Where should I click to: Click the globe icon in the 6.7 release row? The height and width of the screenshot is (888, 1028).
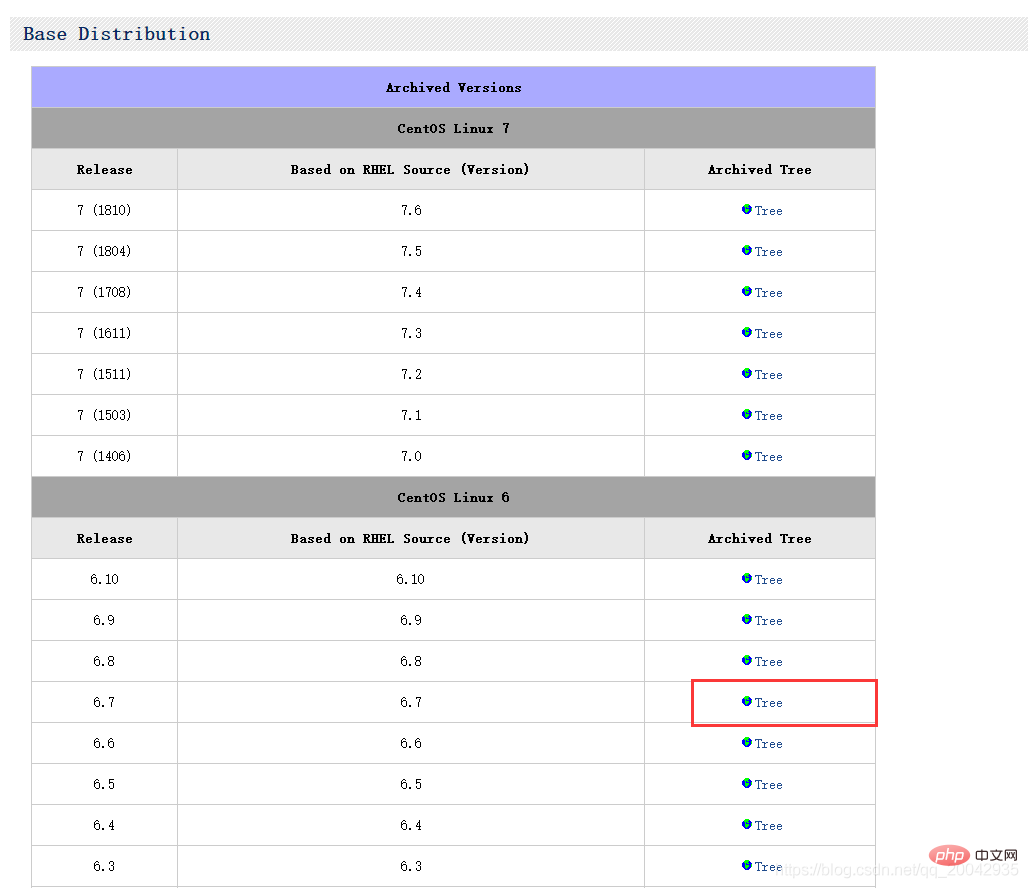coord(747,701)
